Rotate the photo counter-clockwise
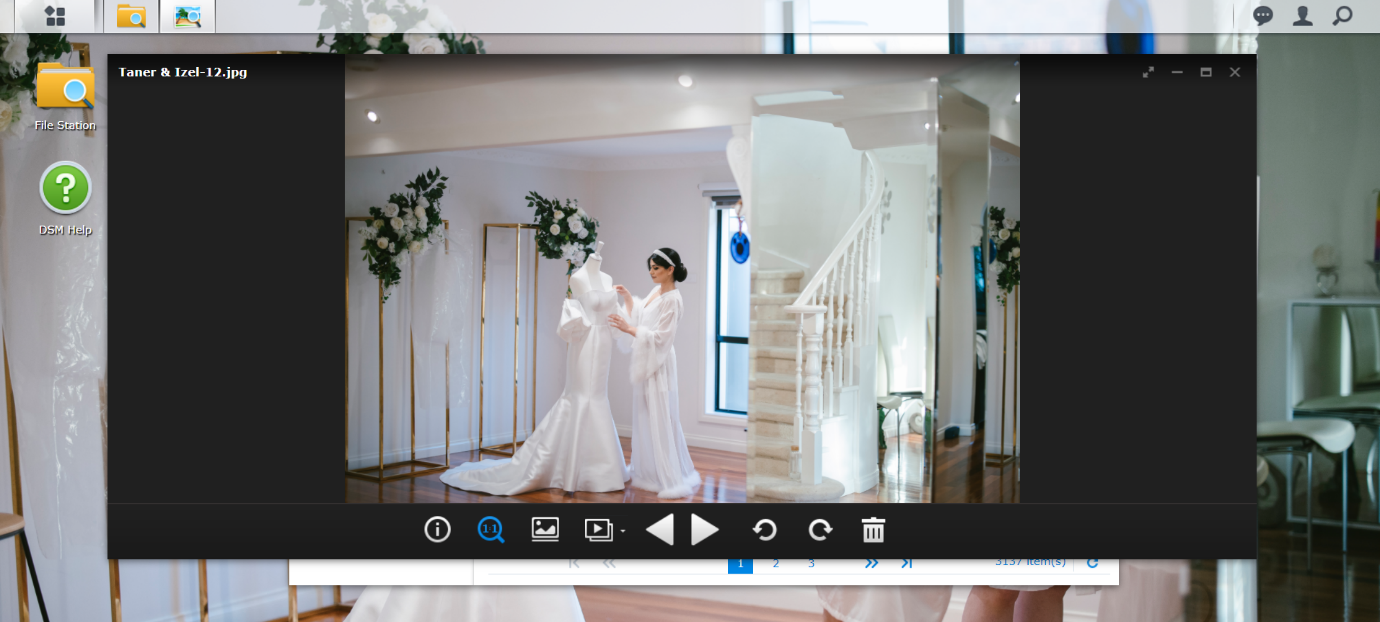1380x622 pixels. pyautogui.click(x=765, y=530)
